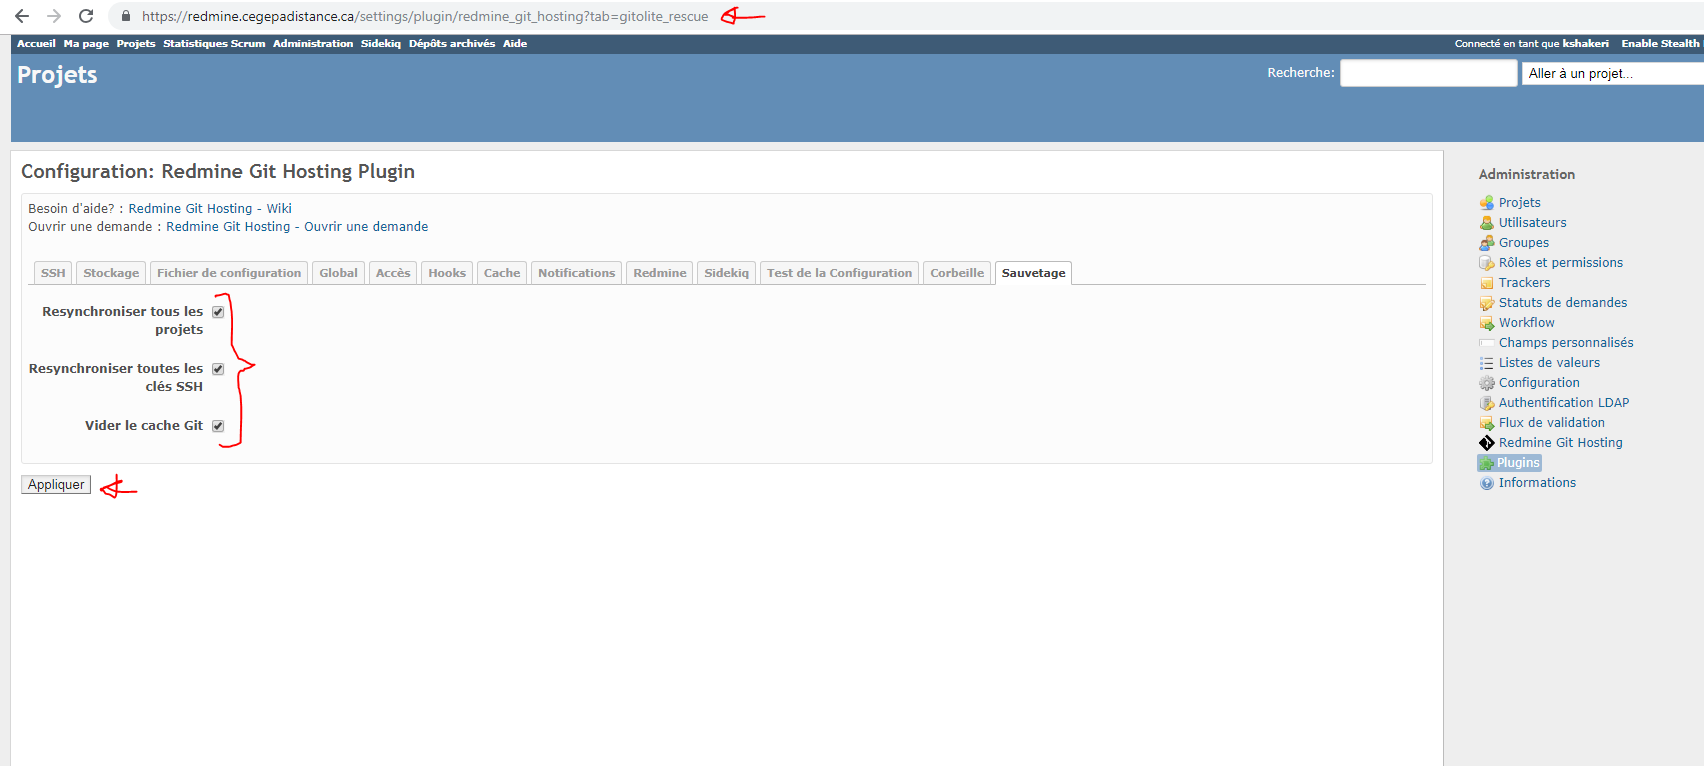Open the Redmine Git Hosting - Wiki link
This screenshot has height=766, width=1704.
[210, 209]
